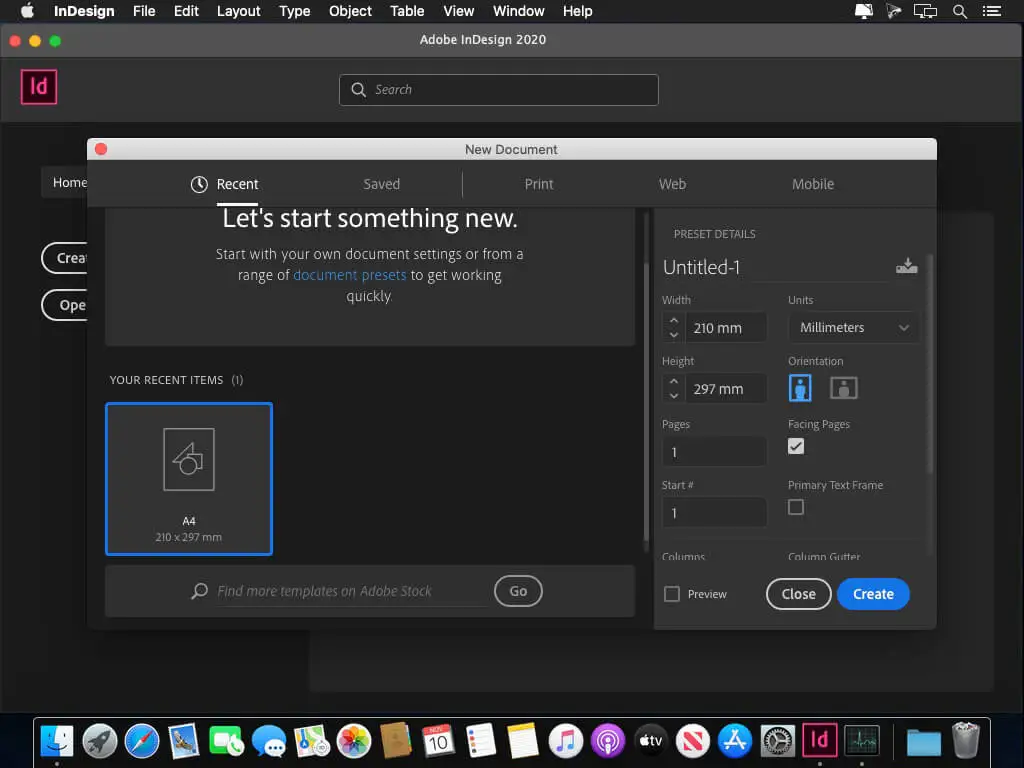Screen dimensions: 1024x768
Task: Enable Primary Text Frame
Action: [796, 507]
